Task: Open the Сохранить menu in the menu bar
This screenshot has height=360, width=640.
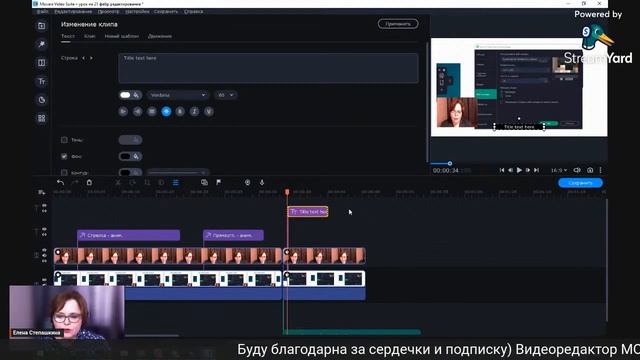Action: [x=166, y=11]
